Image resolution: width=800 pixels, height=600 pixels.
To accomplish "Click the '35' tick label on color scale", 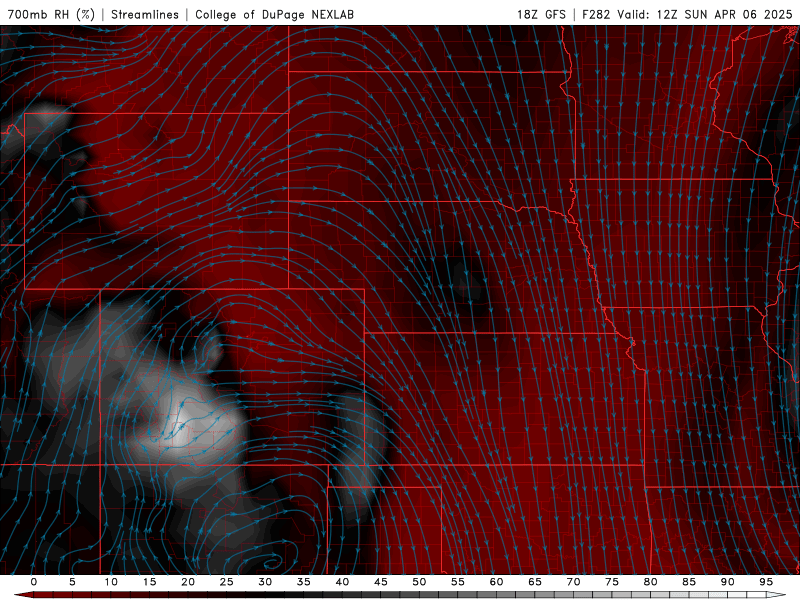I will (x=304, y=582).
